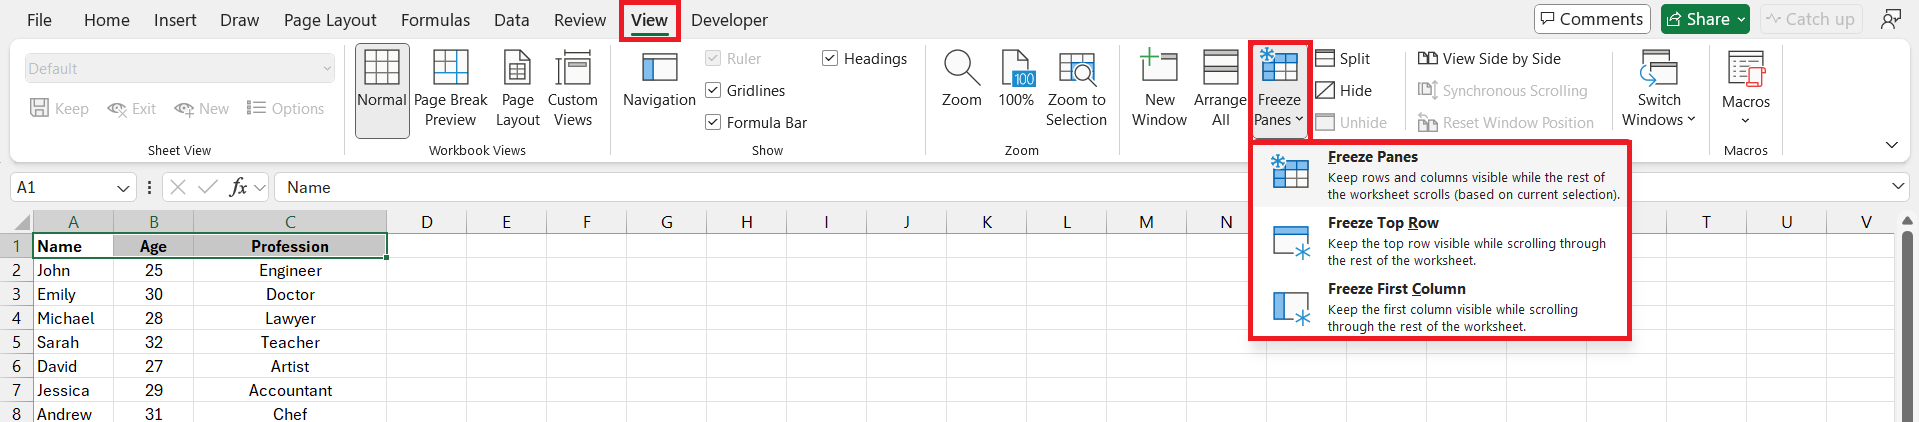Switch to the Developer tab

pyautogui.click(x=729, y=20)
